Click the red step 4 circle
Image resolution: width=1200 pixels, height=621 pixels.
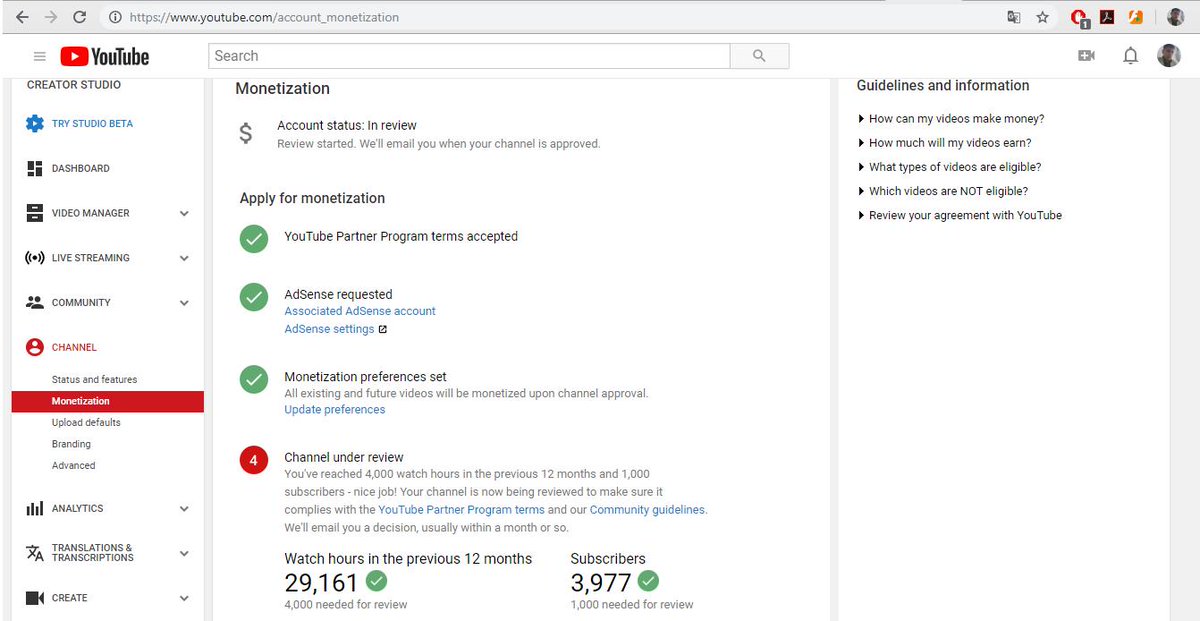254,461
